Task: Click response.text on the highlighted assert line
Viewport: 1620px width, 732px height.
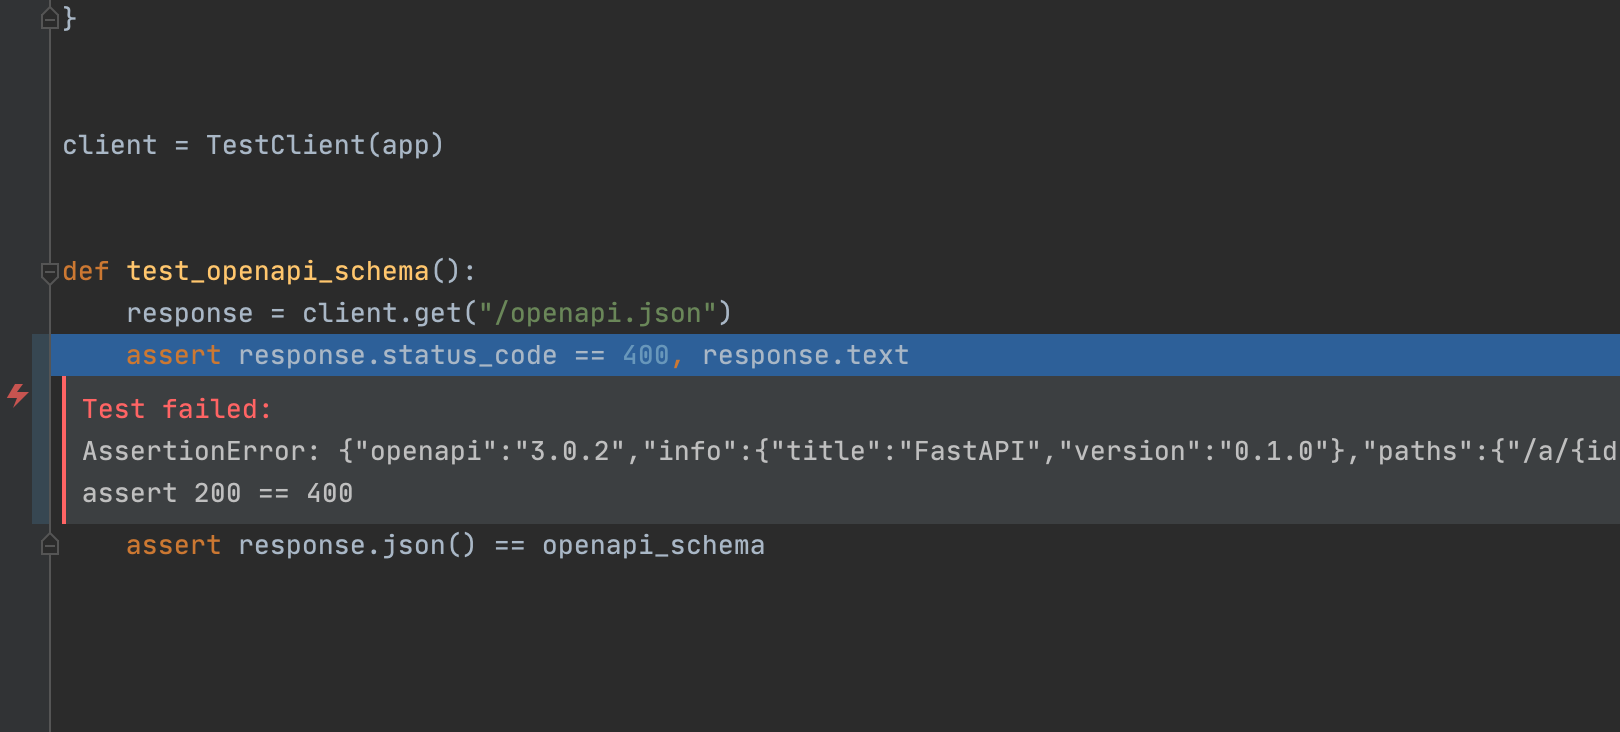Action: pyautogui.click(x=805, y=355)
